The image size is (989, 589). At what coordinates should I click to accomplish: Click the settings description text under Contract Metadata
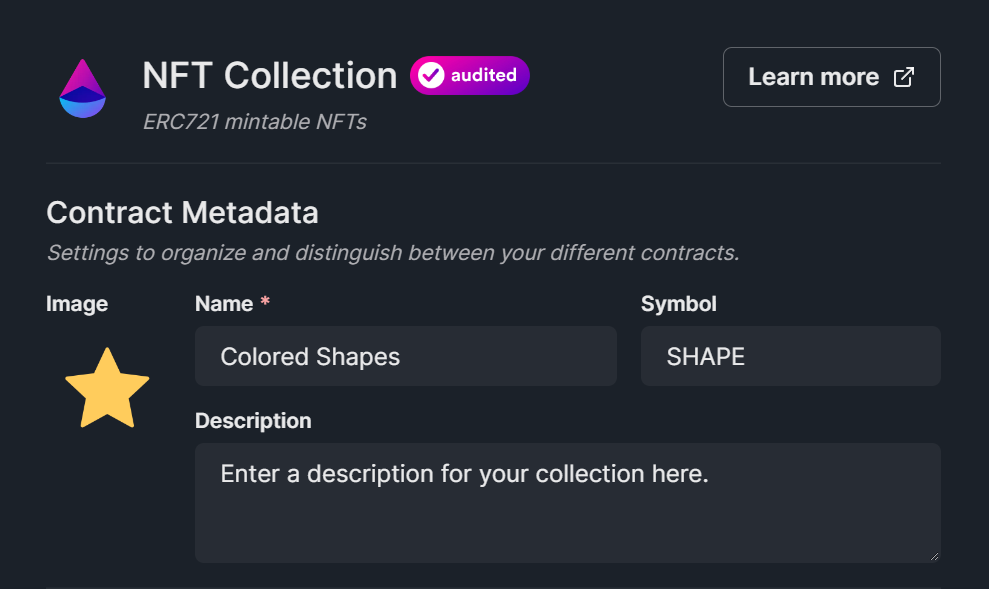tap(393, 253)
